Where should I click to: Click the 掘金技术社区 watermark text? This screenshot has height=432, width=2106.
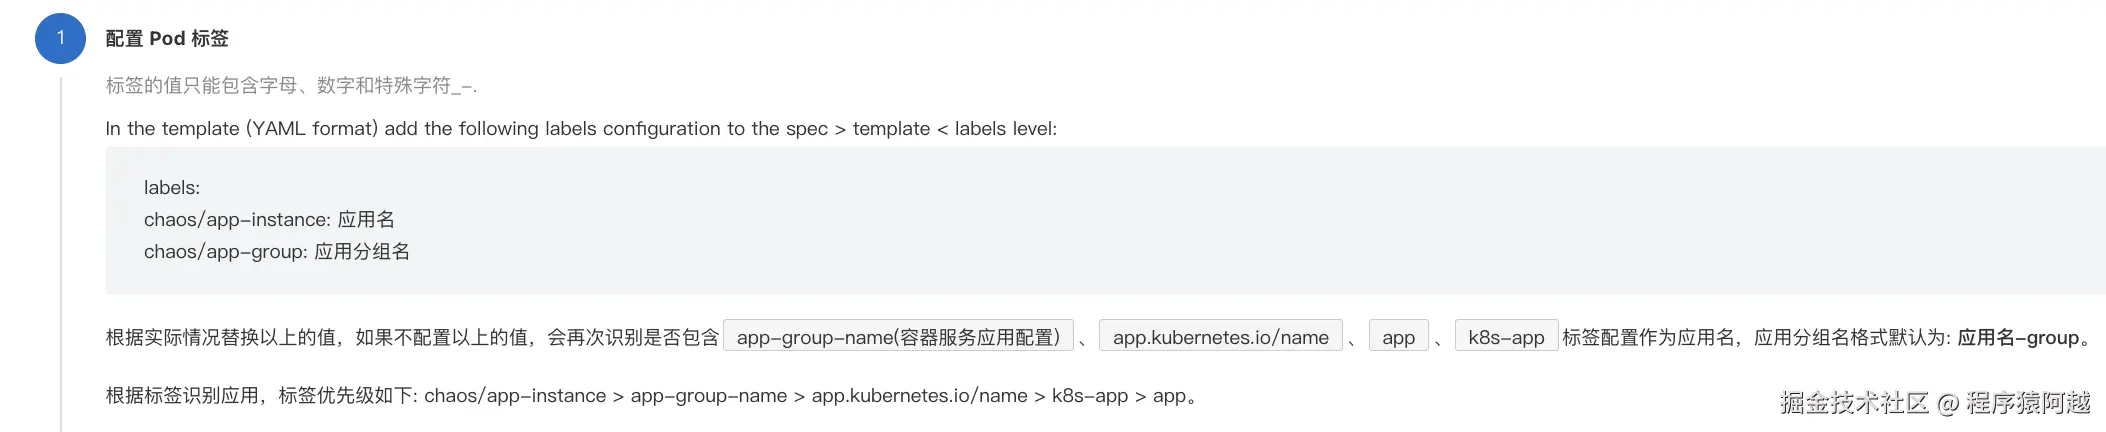coord(1853,403)
